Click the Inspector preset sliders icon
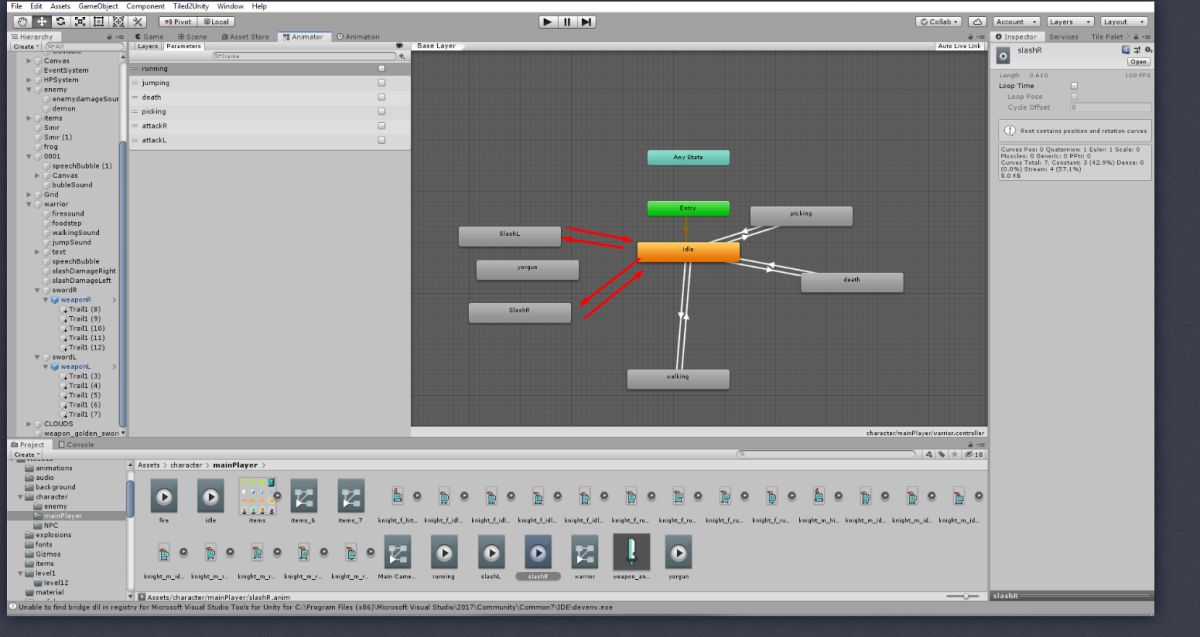The width and height of the screenshot is (1200, 637). (x=1137, y=49)
